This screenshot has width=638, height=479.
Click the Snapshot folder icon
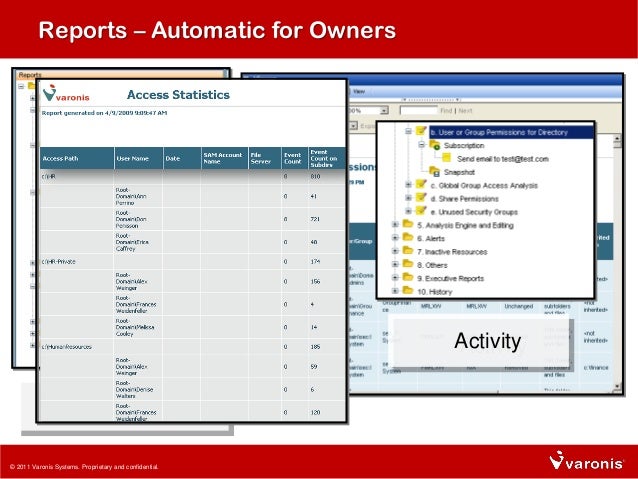click(x=435, y=172)
